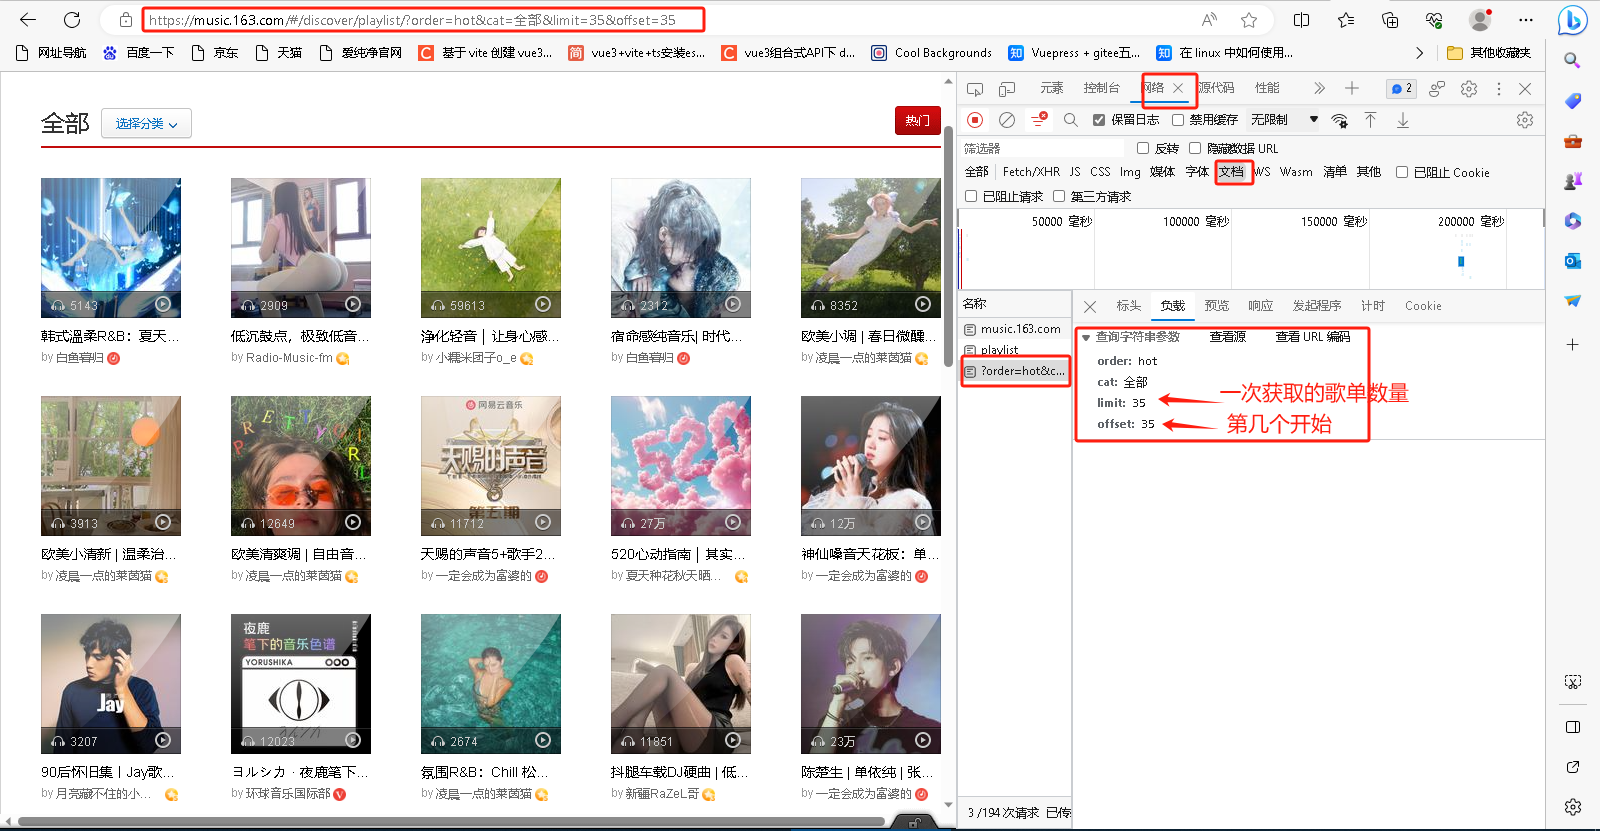
Task: Export HAR file download arrow
Action: (x=1403, y=120)
